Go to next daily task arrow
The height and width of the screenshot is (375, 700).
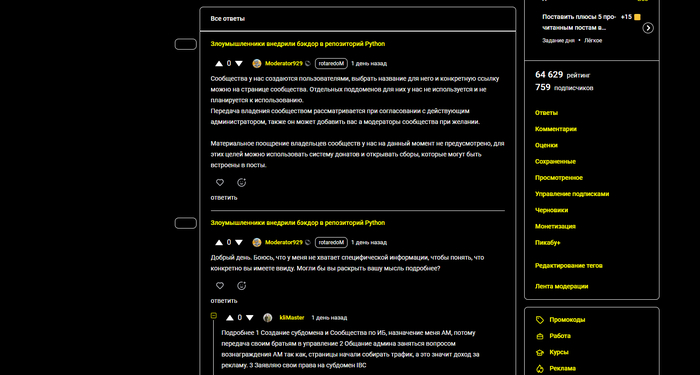(648, 28)
